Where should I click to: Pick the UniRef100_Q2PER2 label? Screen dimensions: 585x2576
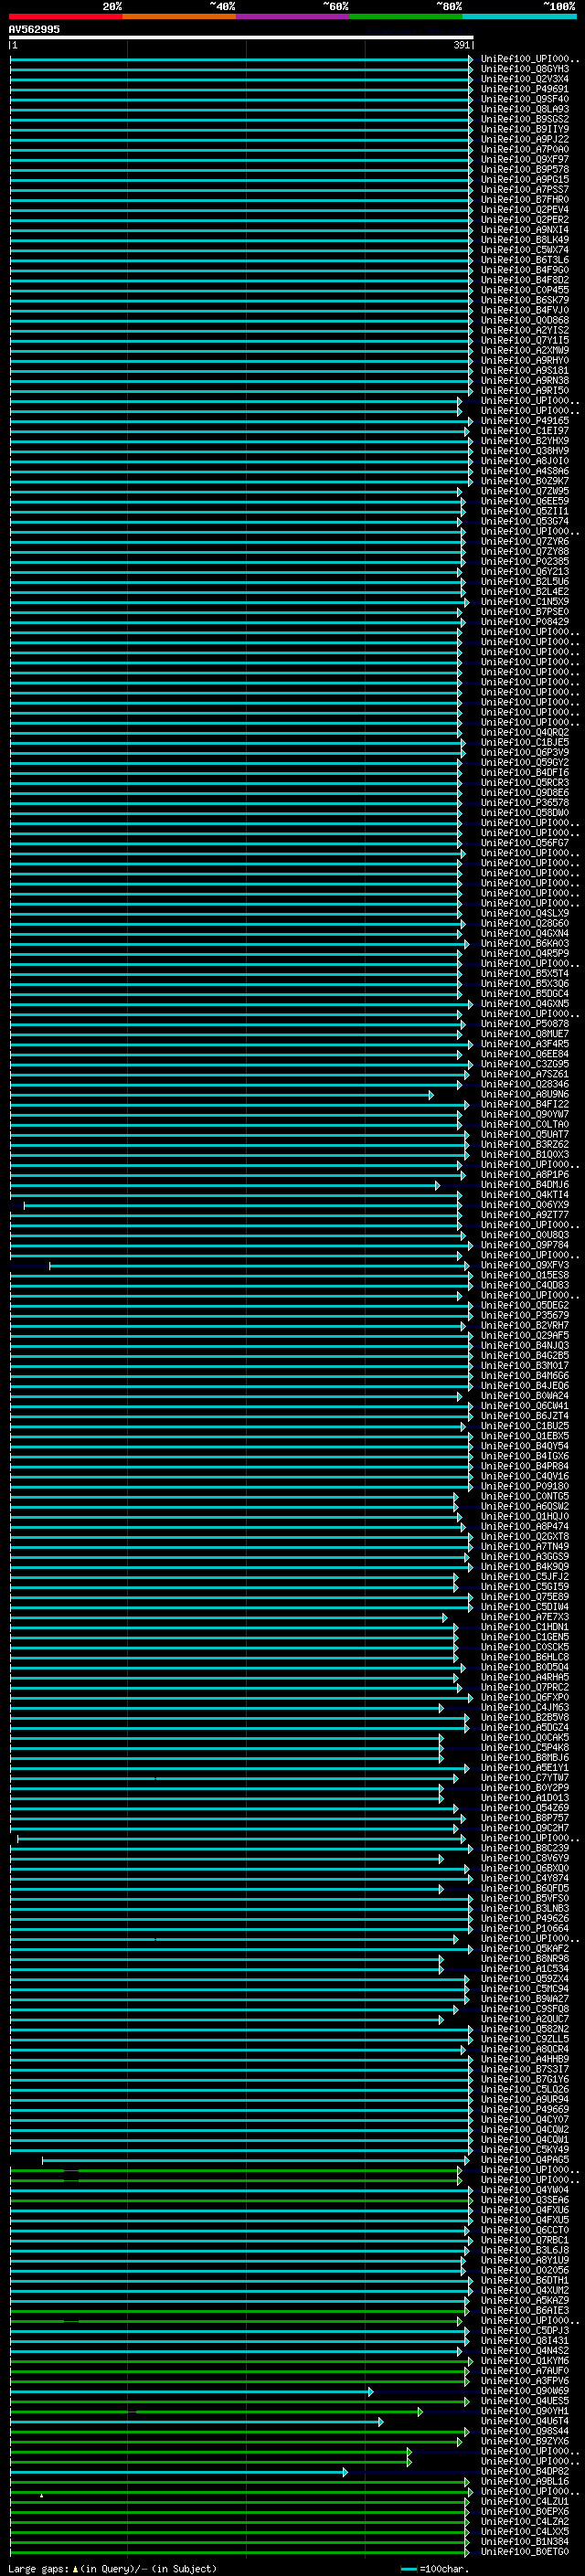[525, 220]
